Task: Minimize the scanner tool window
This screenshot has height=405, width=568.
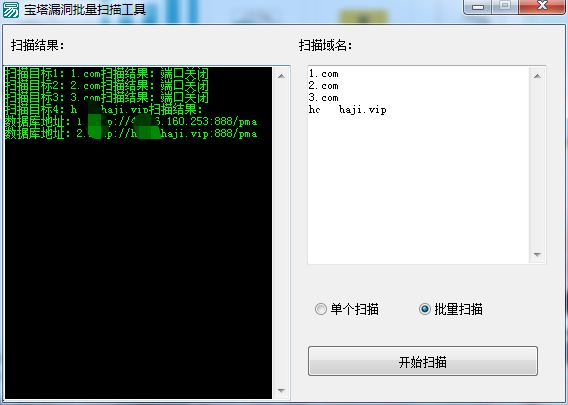Action: click(478, 6)
